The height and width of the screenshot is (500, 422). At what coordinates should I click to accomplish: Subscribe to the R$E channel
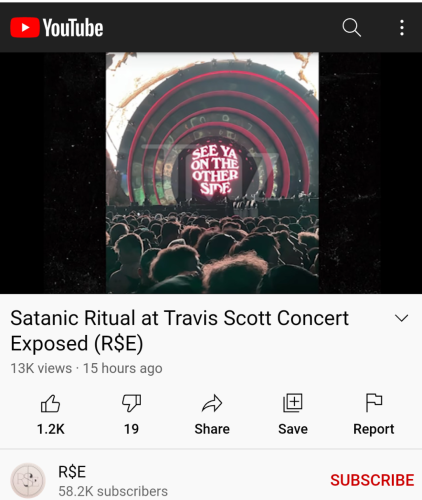pyautogui.click(x=372, y=480)
